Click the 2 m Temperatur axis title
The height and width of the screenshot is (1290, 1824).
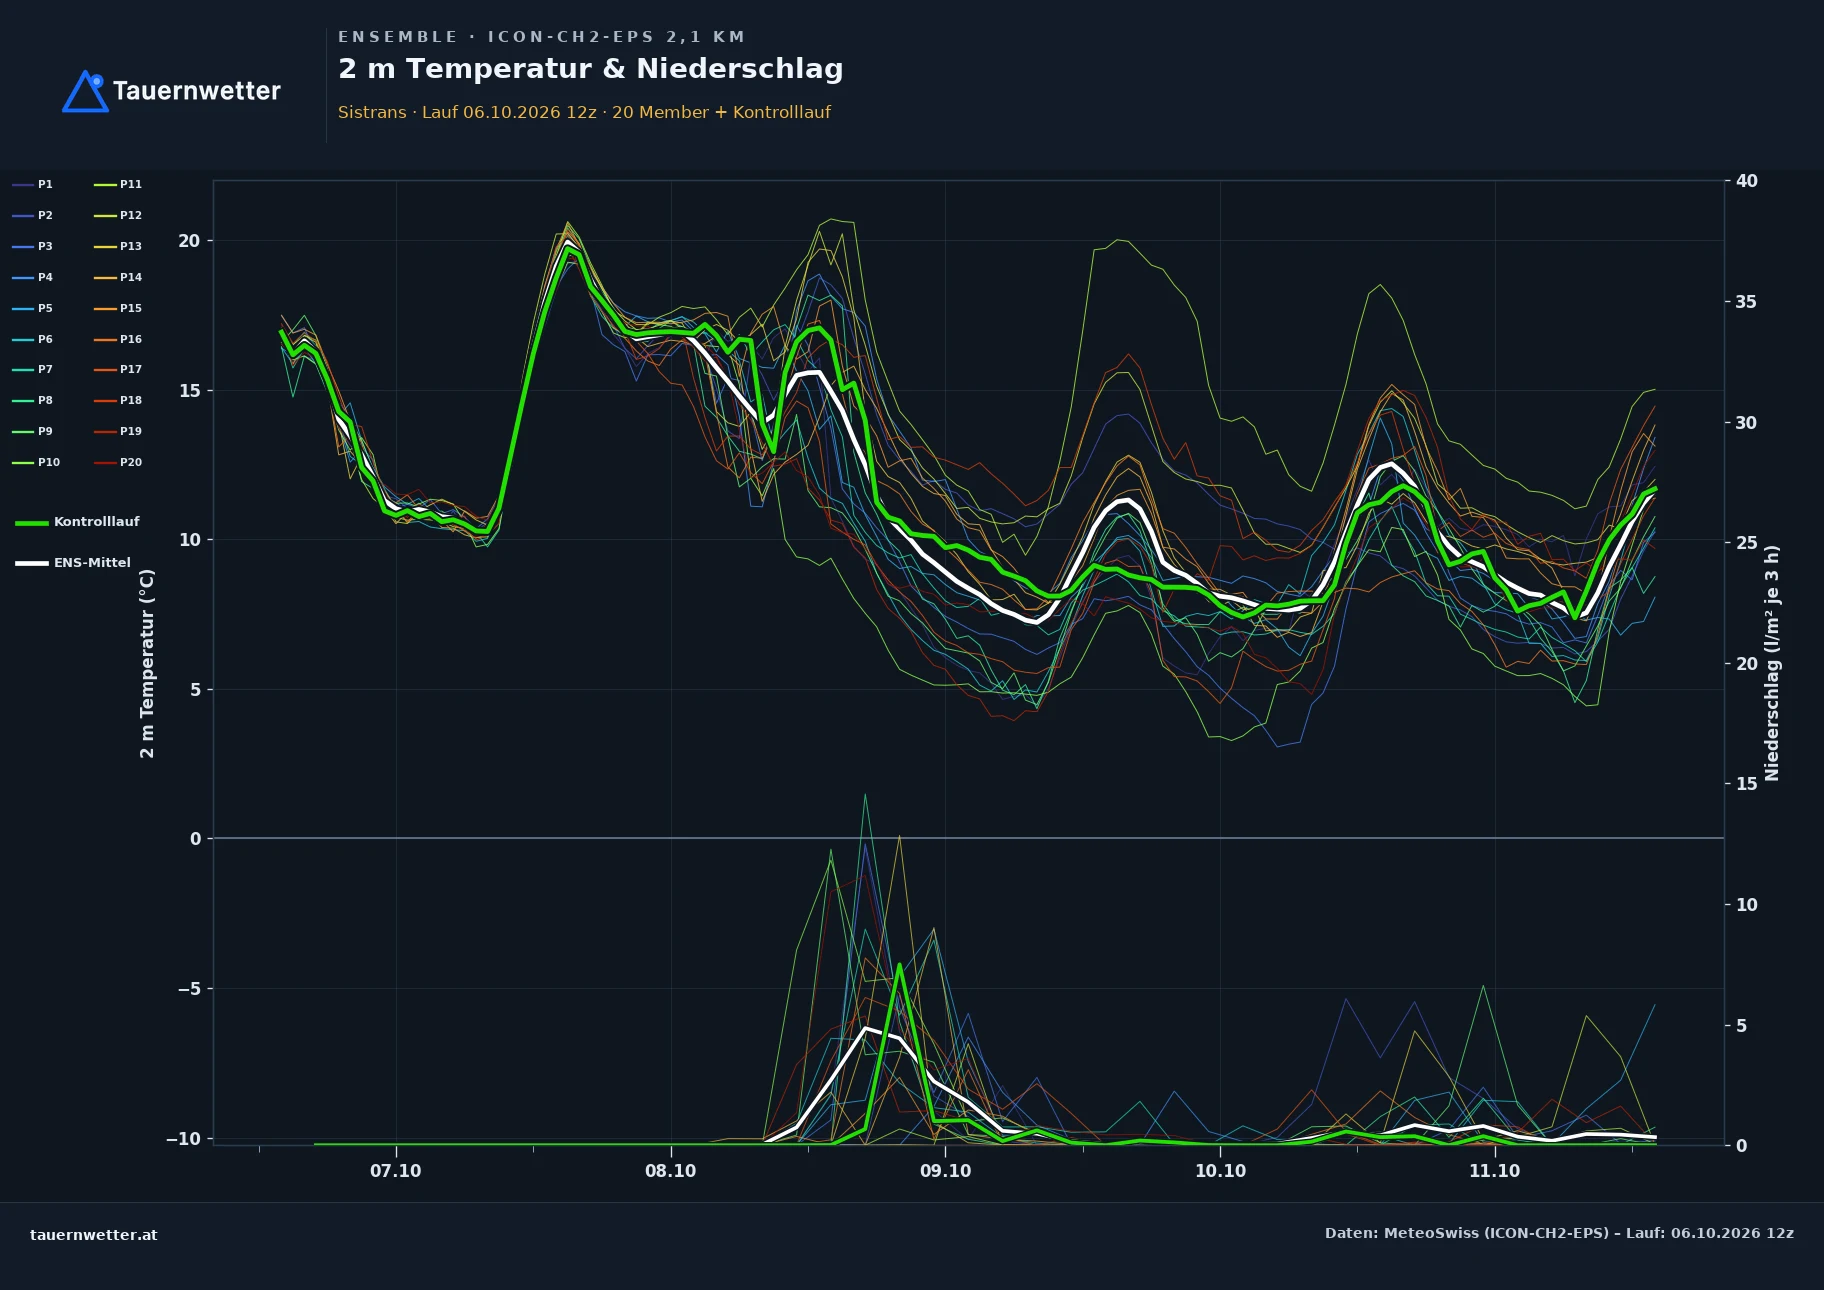coord(147,663)
